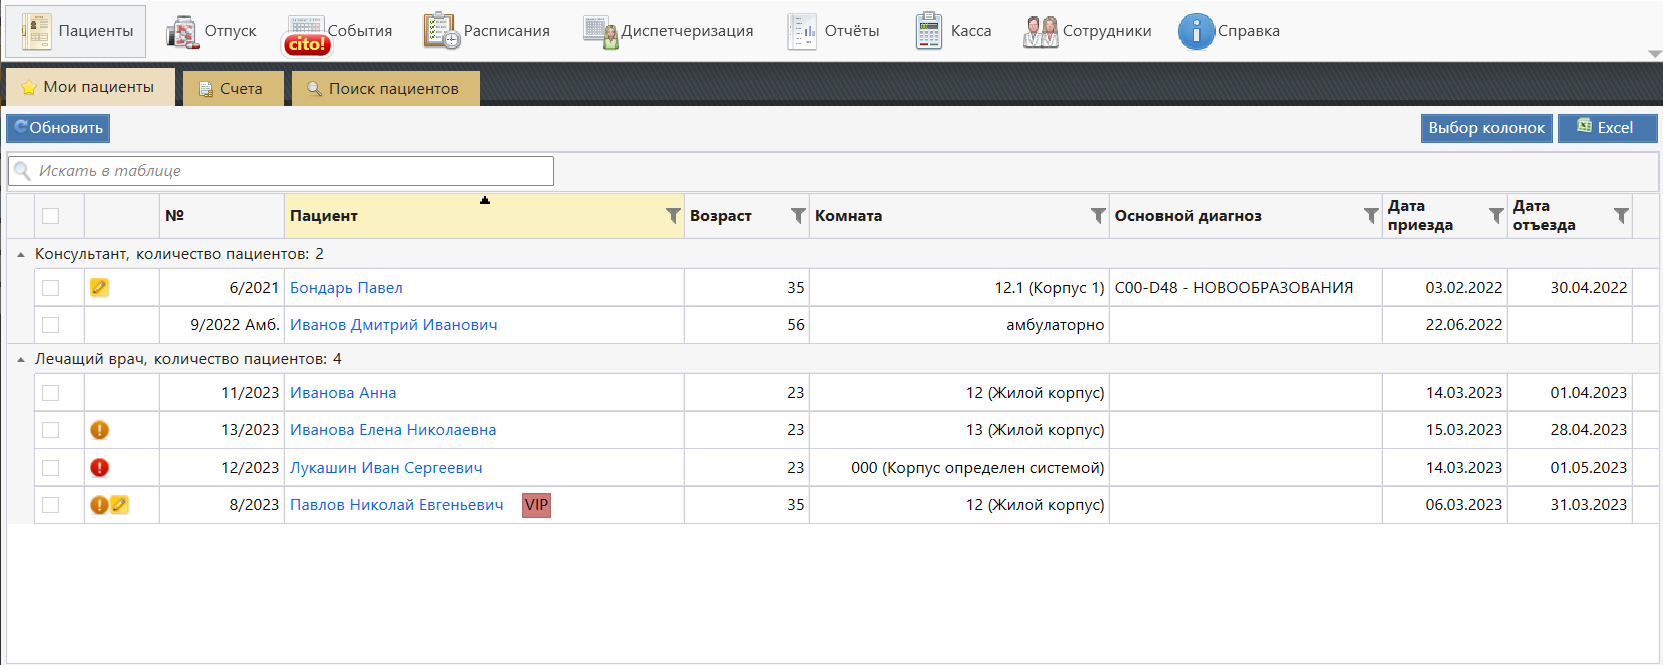Screen dimensions: 1663x665
Task: Collapse the Лечащий врач patient group
Action: [x=21, y=360]
